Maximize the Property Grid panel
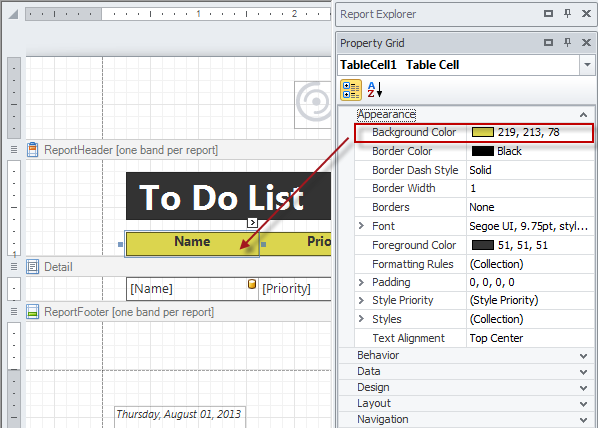This screenshot has height=428, width=598. tap(548, 42)
